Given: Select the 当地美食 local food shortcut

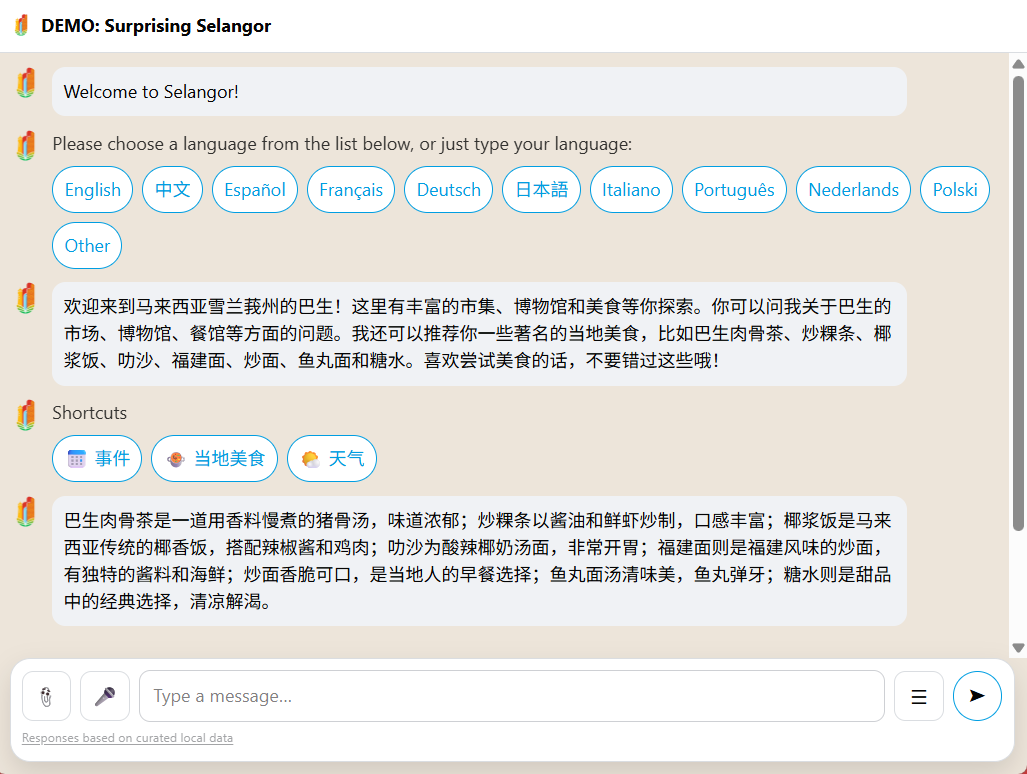Looking at the screenshot, I should 215,459.
